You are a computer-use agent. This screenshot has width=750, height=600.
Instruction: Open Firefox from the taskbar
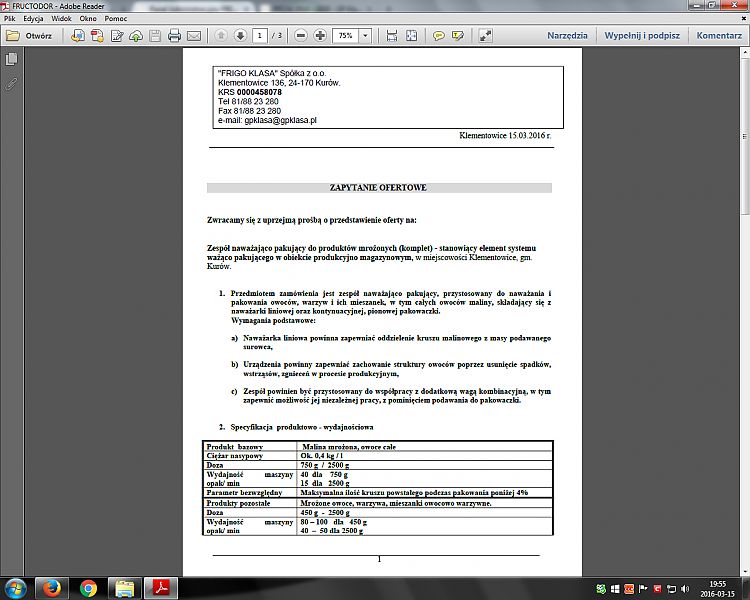(49, 587)
